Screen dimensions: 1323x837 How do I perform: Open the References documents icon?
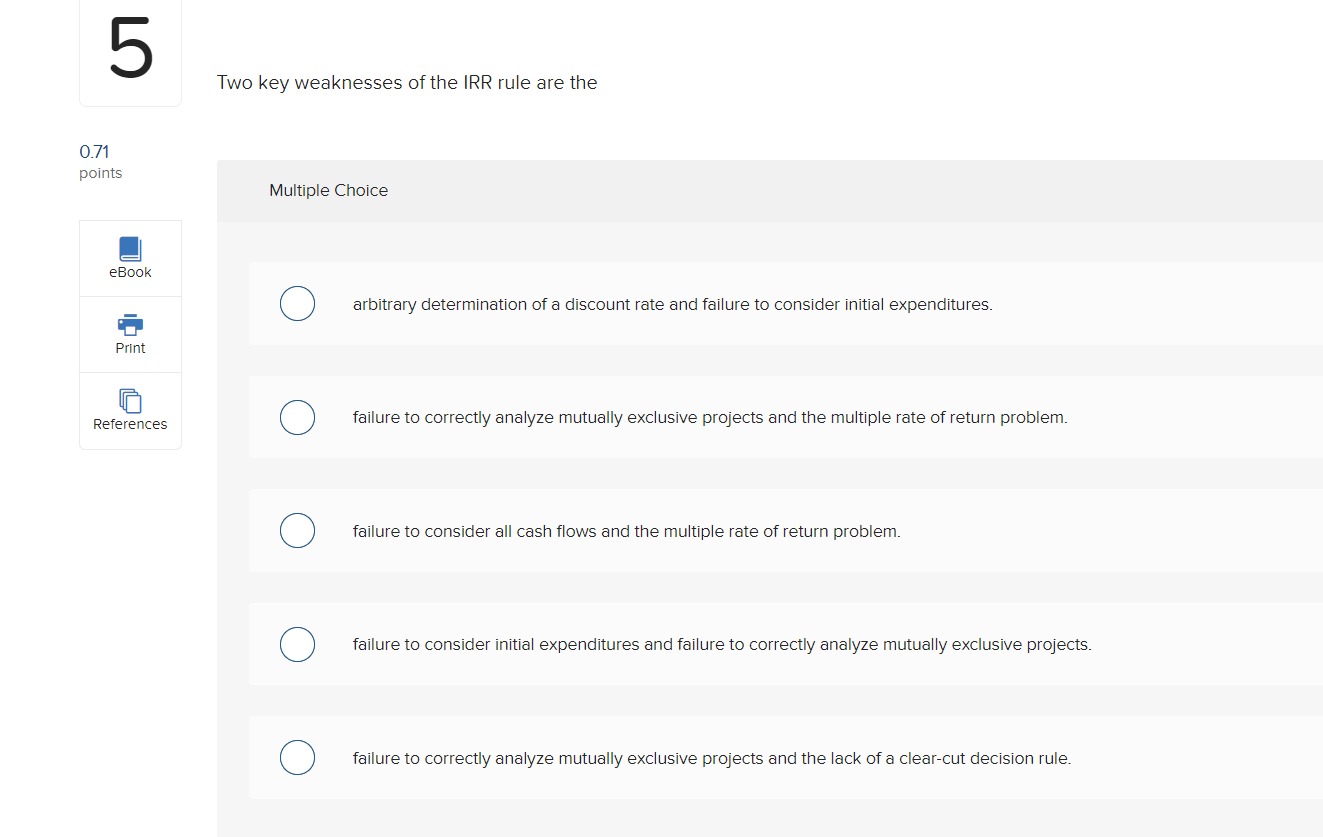pos(130,400)
